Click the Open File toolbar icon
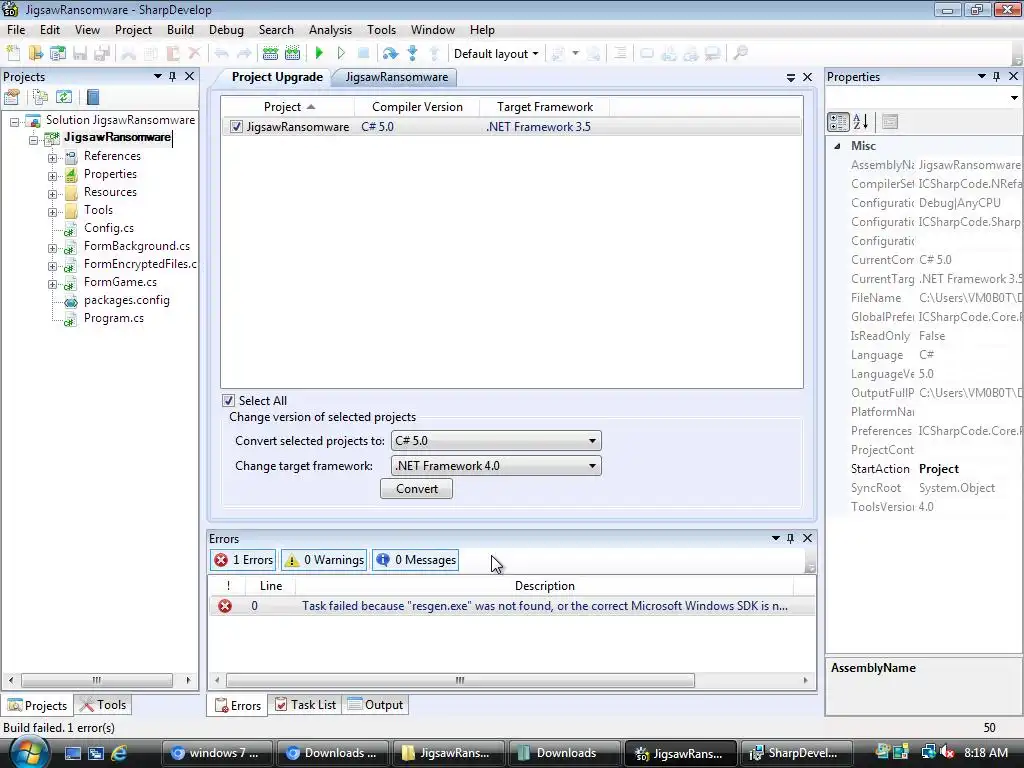Screen dimensions: 1024x768 (35, 54)
